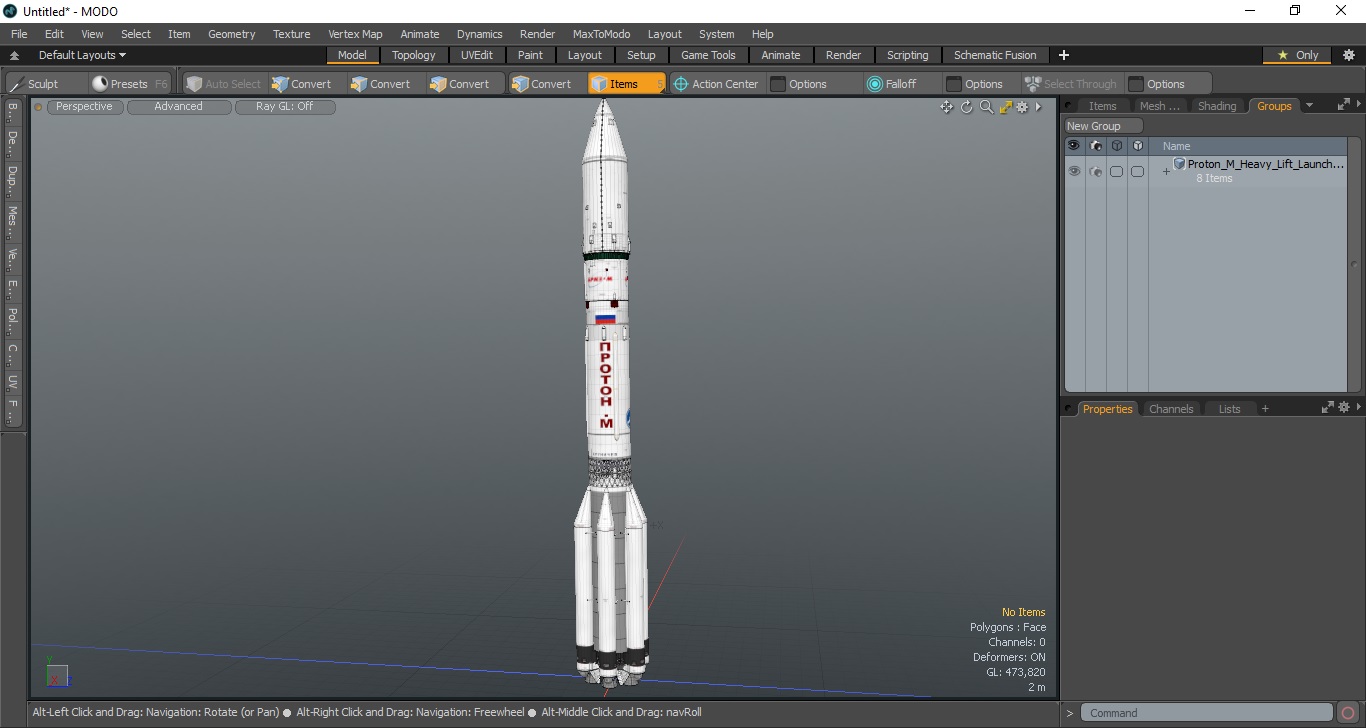Click the 'GL: 473,820' readout
Viewport: 1366px width, 728px height.
(1015, 672)
